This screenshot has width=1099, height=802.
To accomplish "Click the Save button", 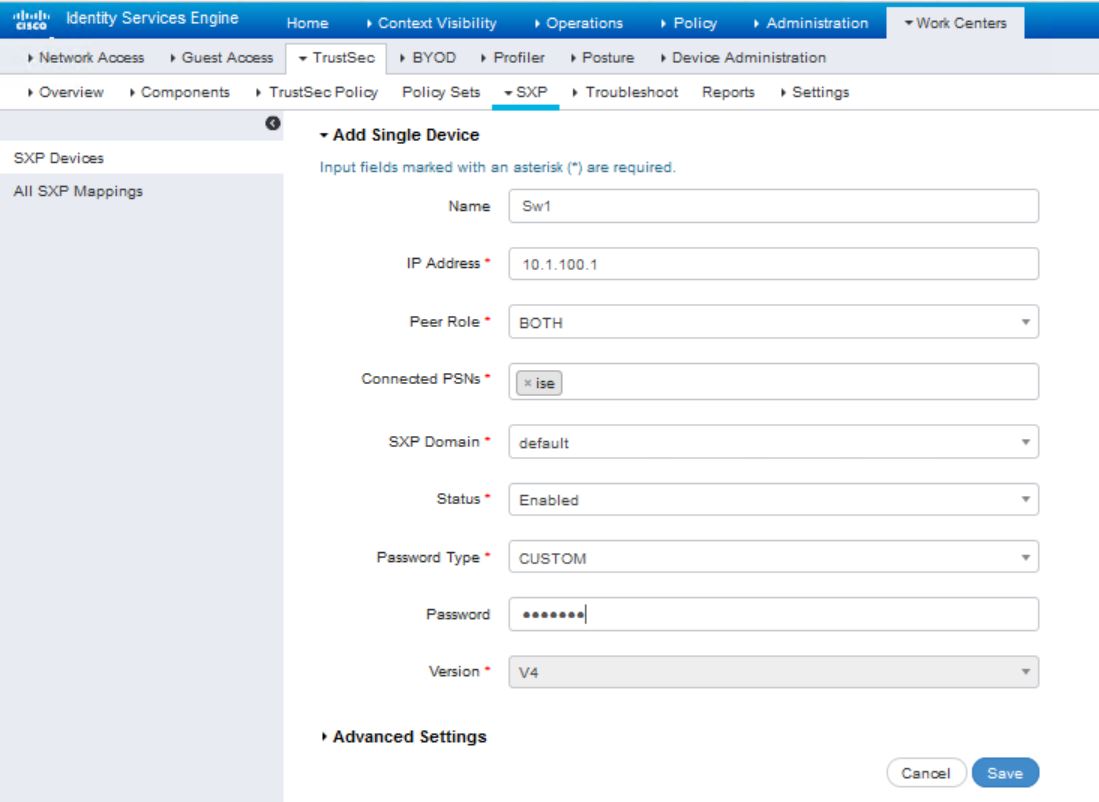I will click(x=1005, y=773).
